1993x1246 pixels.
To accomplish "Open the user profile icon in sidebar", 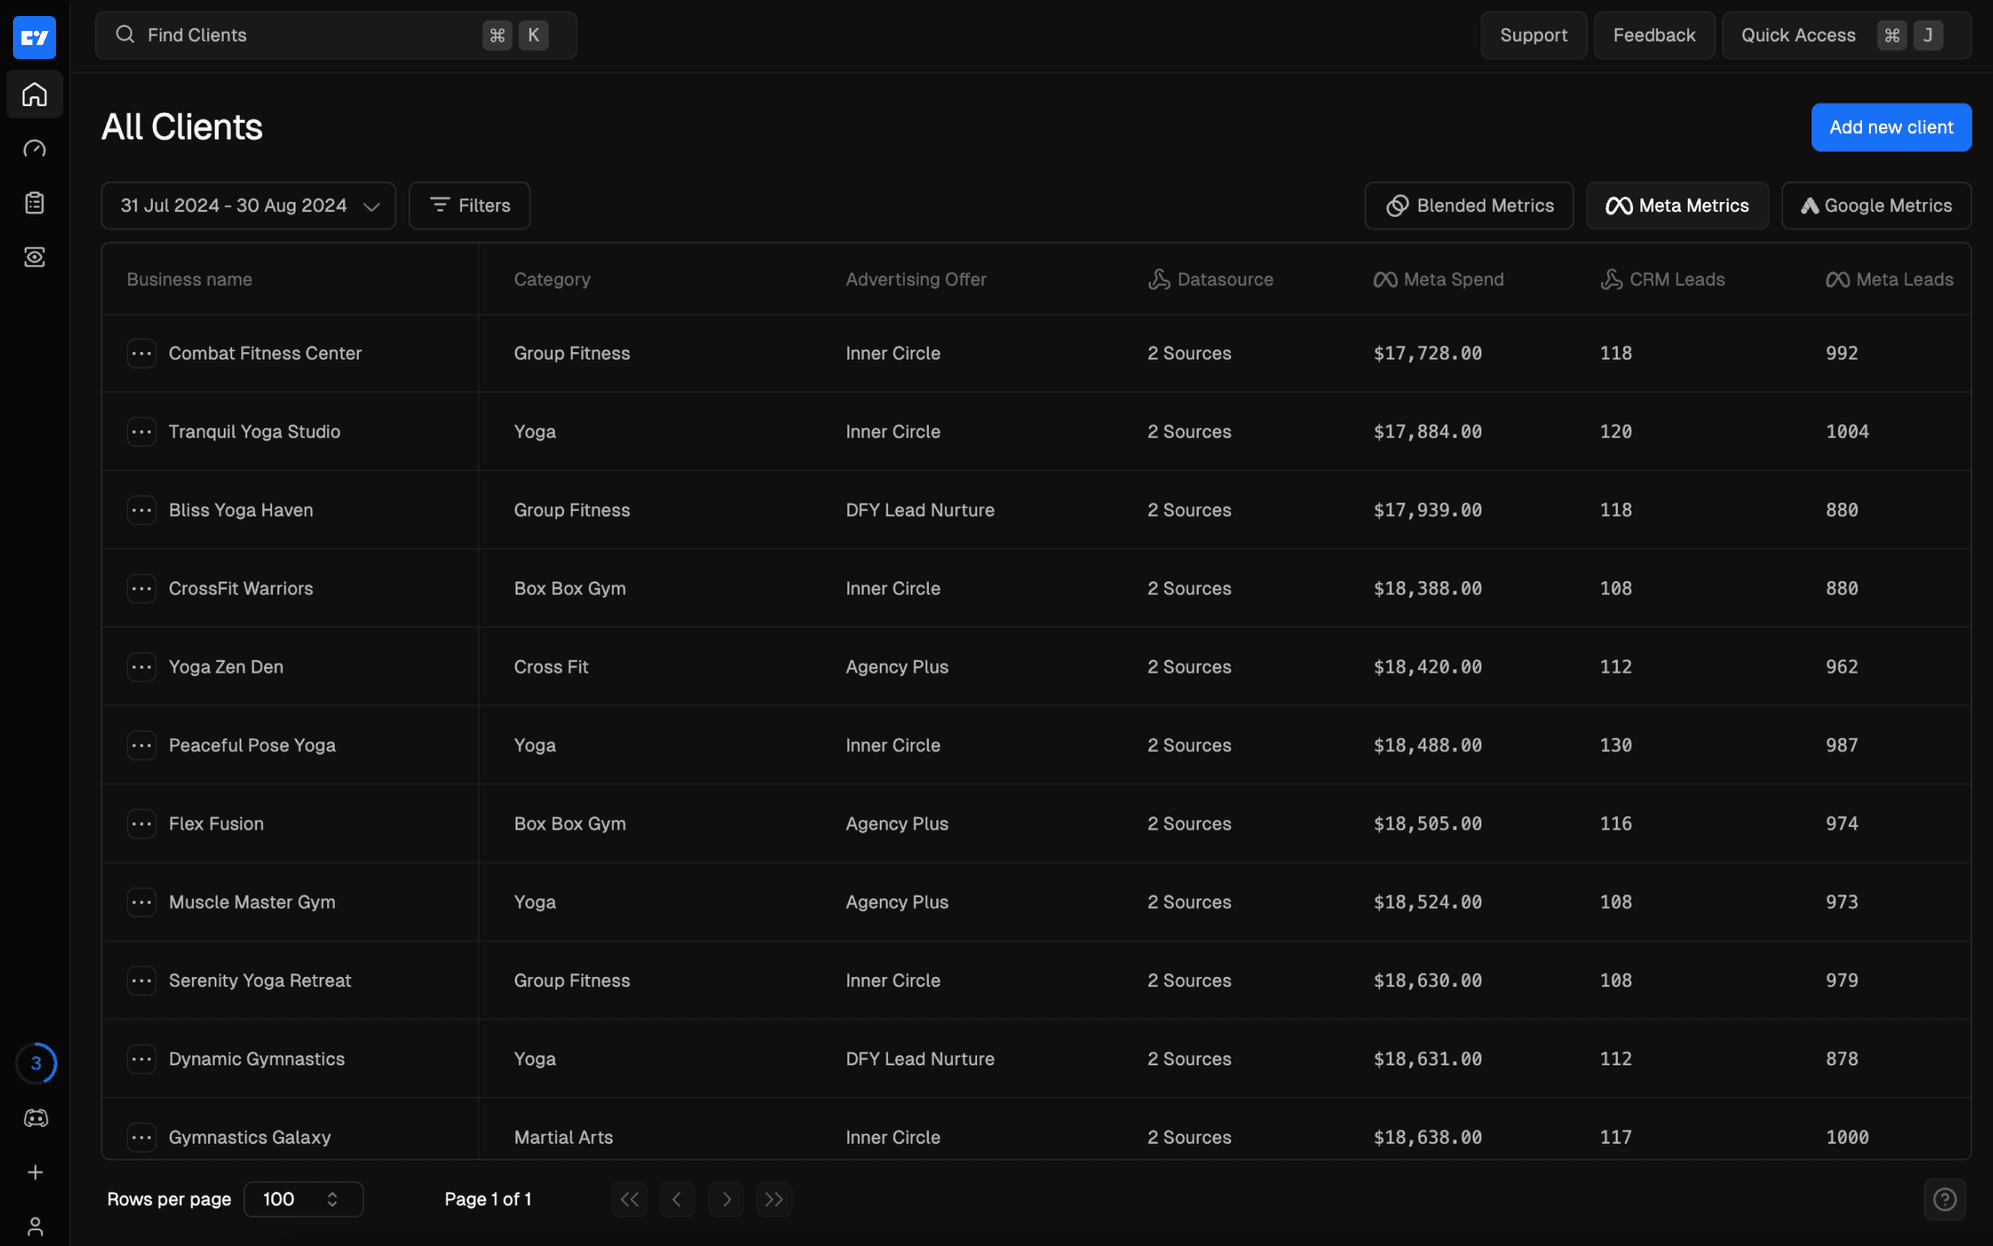I will tap(35, 1226).
